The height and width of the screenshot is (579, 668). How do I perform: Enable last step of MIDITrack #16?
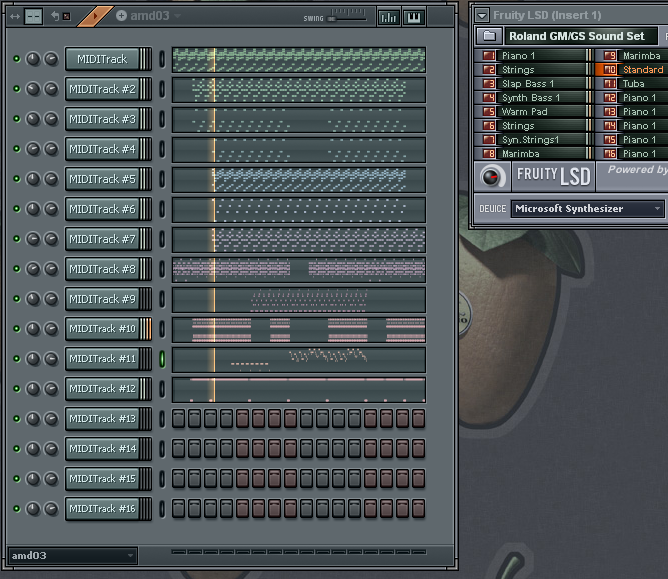[418, 509]
